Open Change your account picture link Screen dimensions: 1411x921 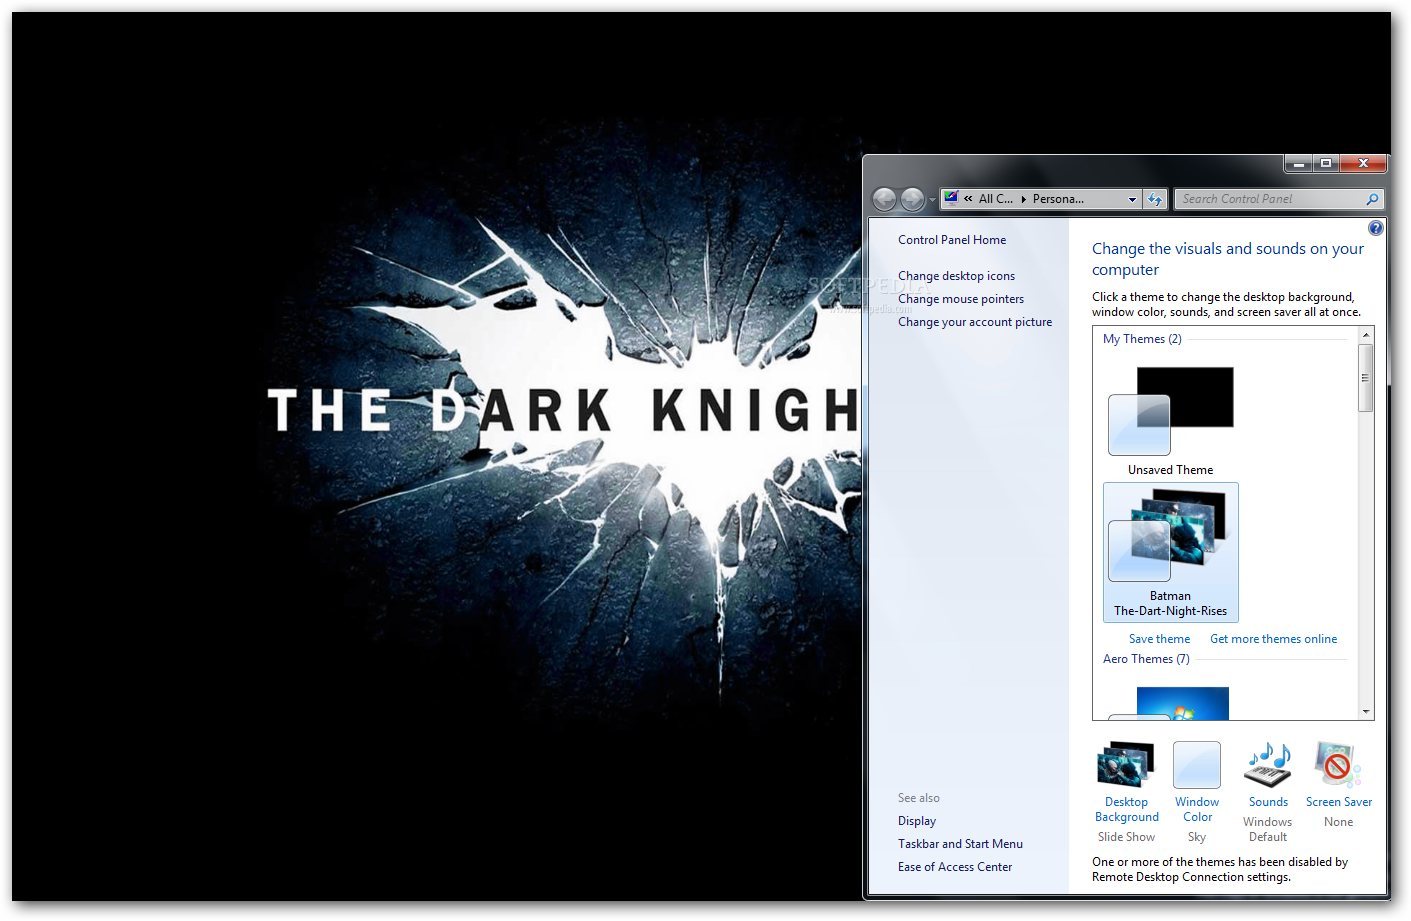click(x=975, y=322)
